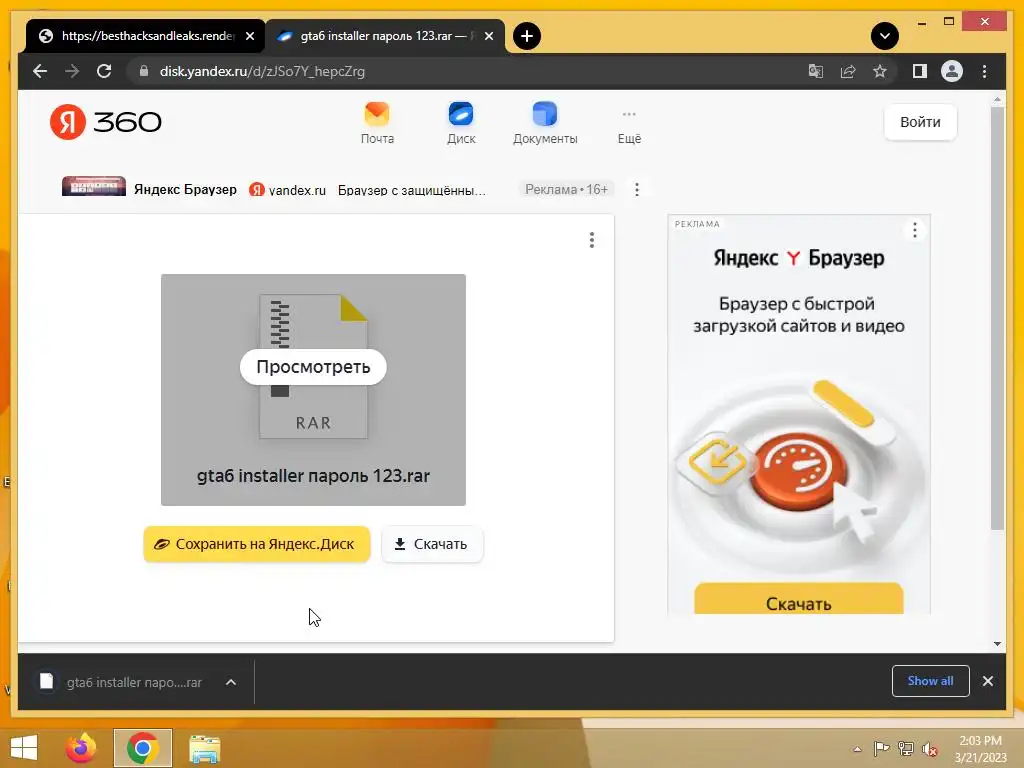
Task: Click the browser forward arrow
Action: (72, 71)
